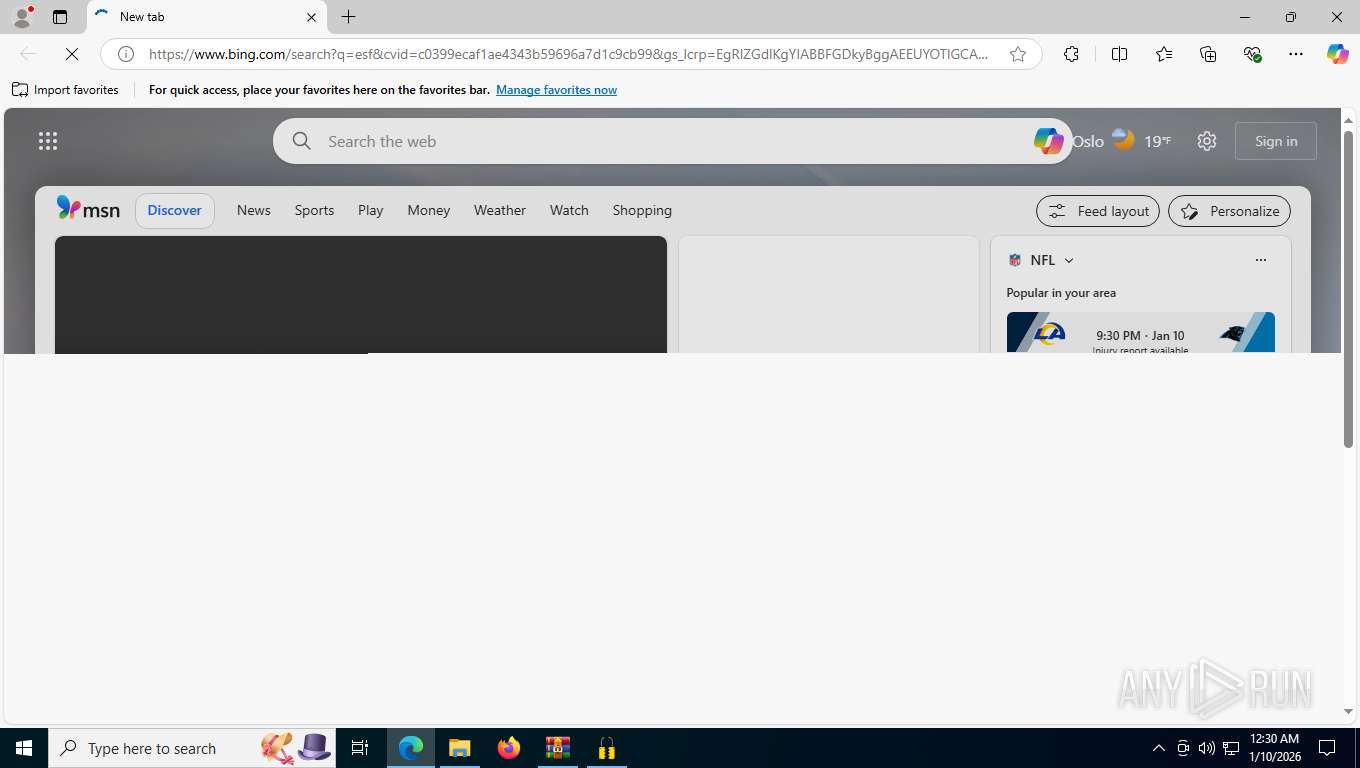The width and height of the screenshot is (1360, 768).
Task: Open taskbar clock showing 12:30 AM
Action: (x=1274, y=748)
